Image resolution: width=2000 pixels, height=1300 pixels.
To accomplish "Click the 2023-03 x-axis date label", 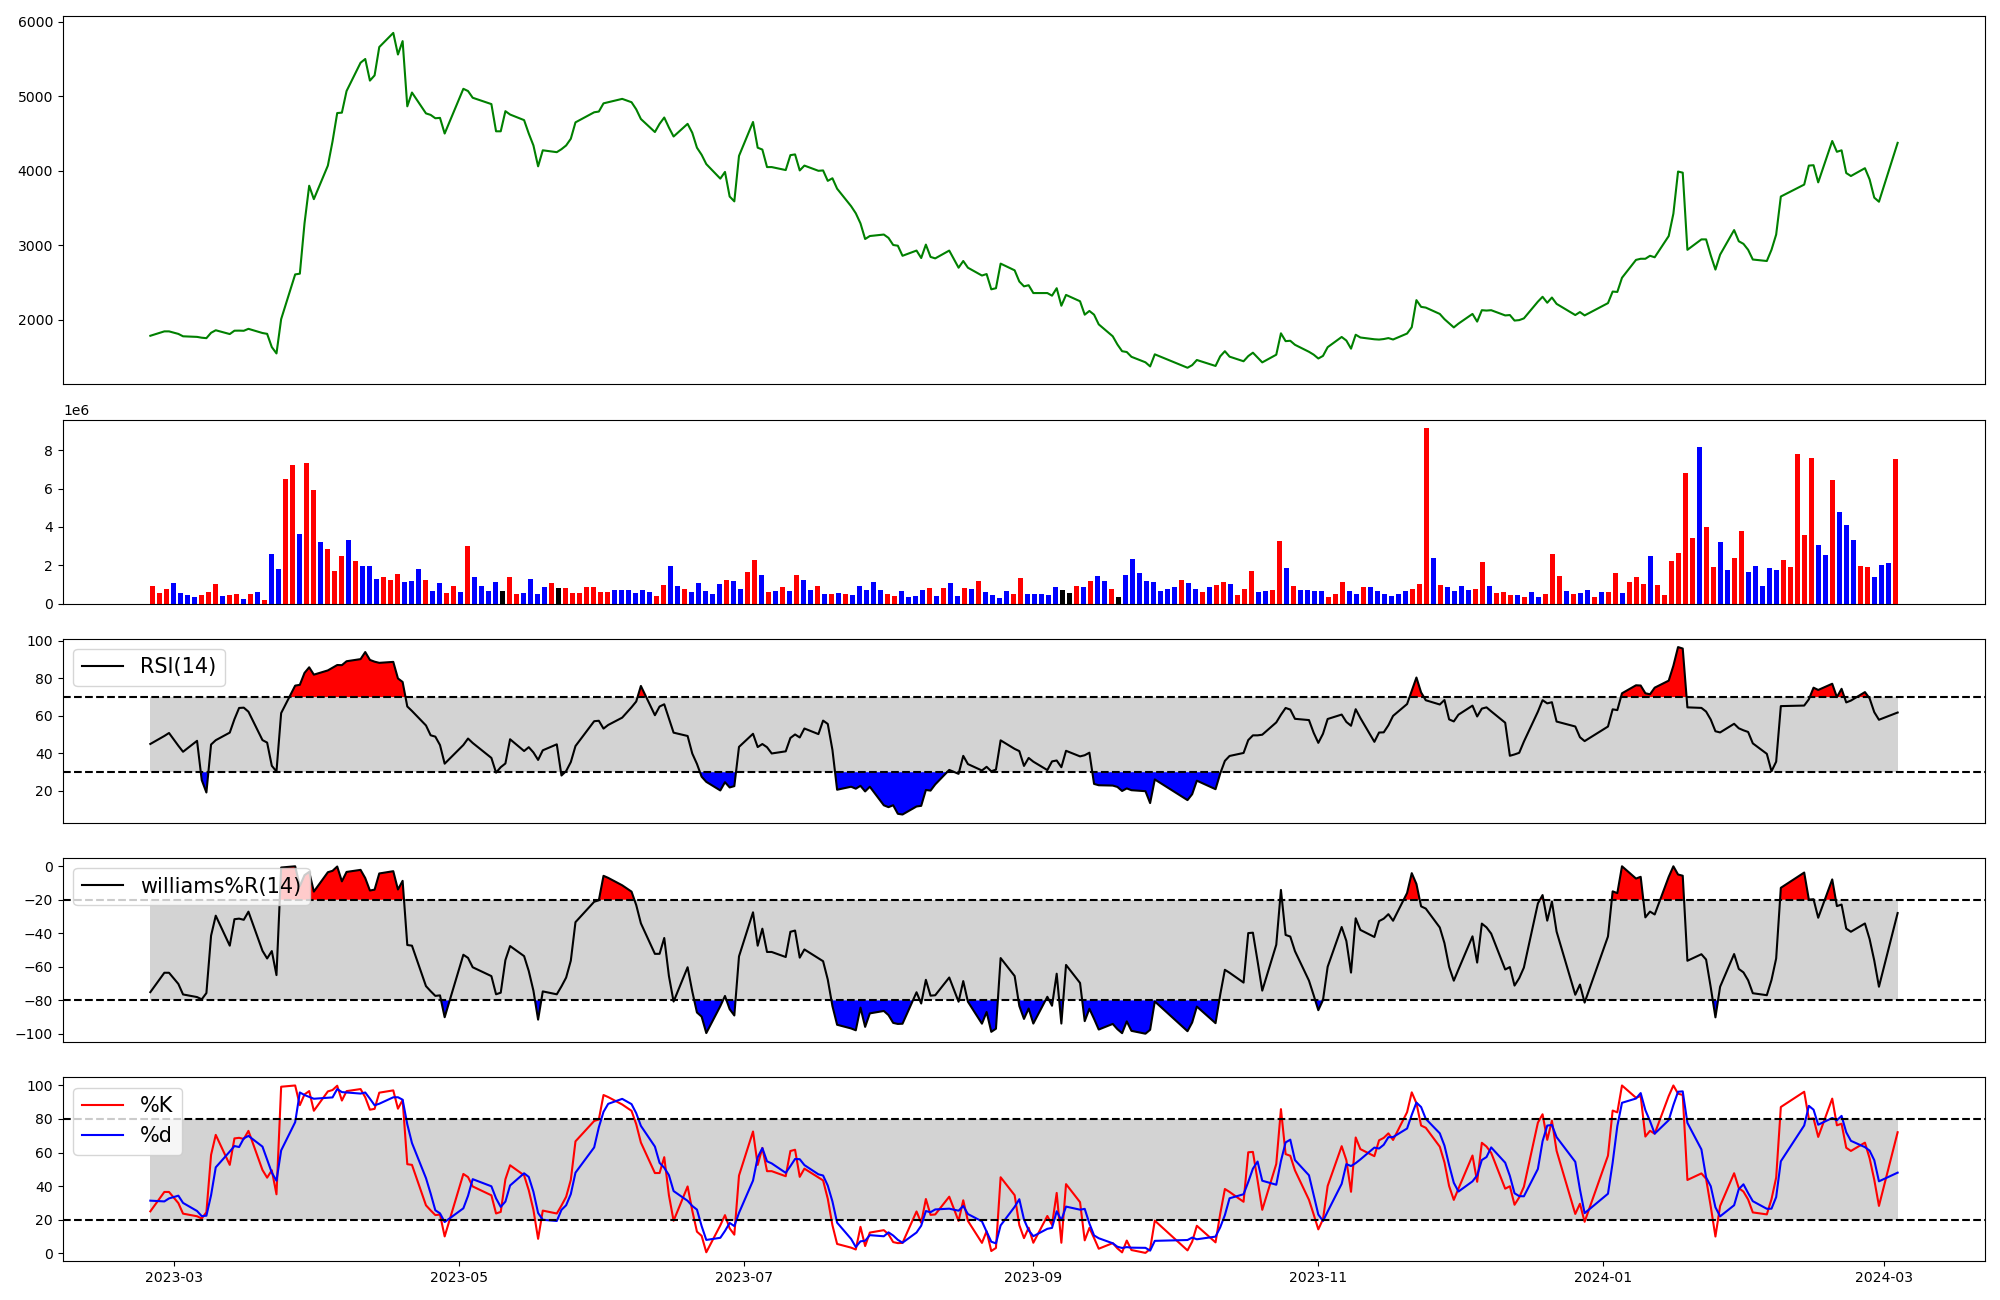I will tap(174, 1277).
